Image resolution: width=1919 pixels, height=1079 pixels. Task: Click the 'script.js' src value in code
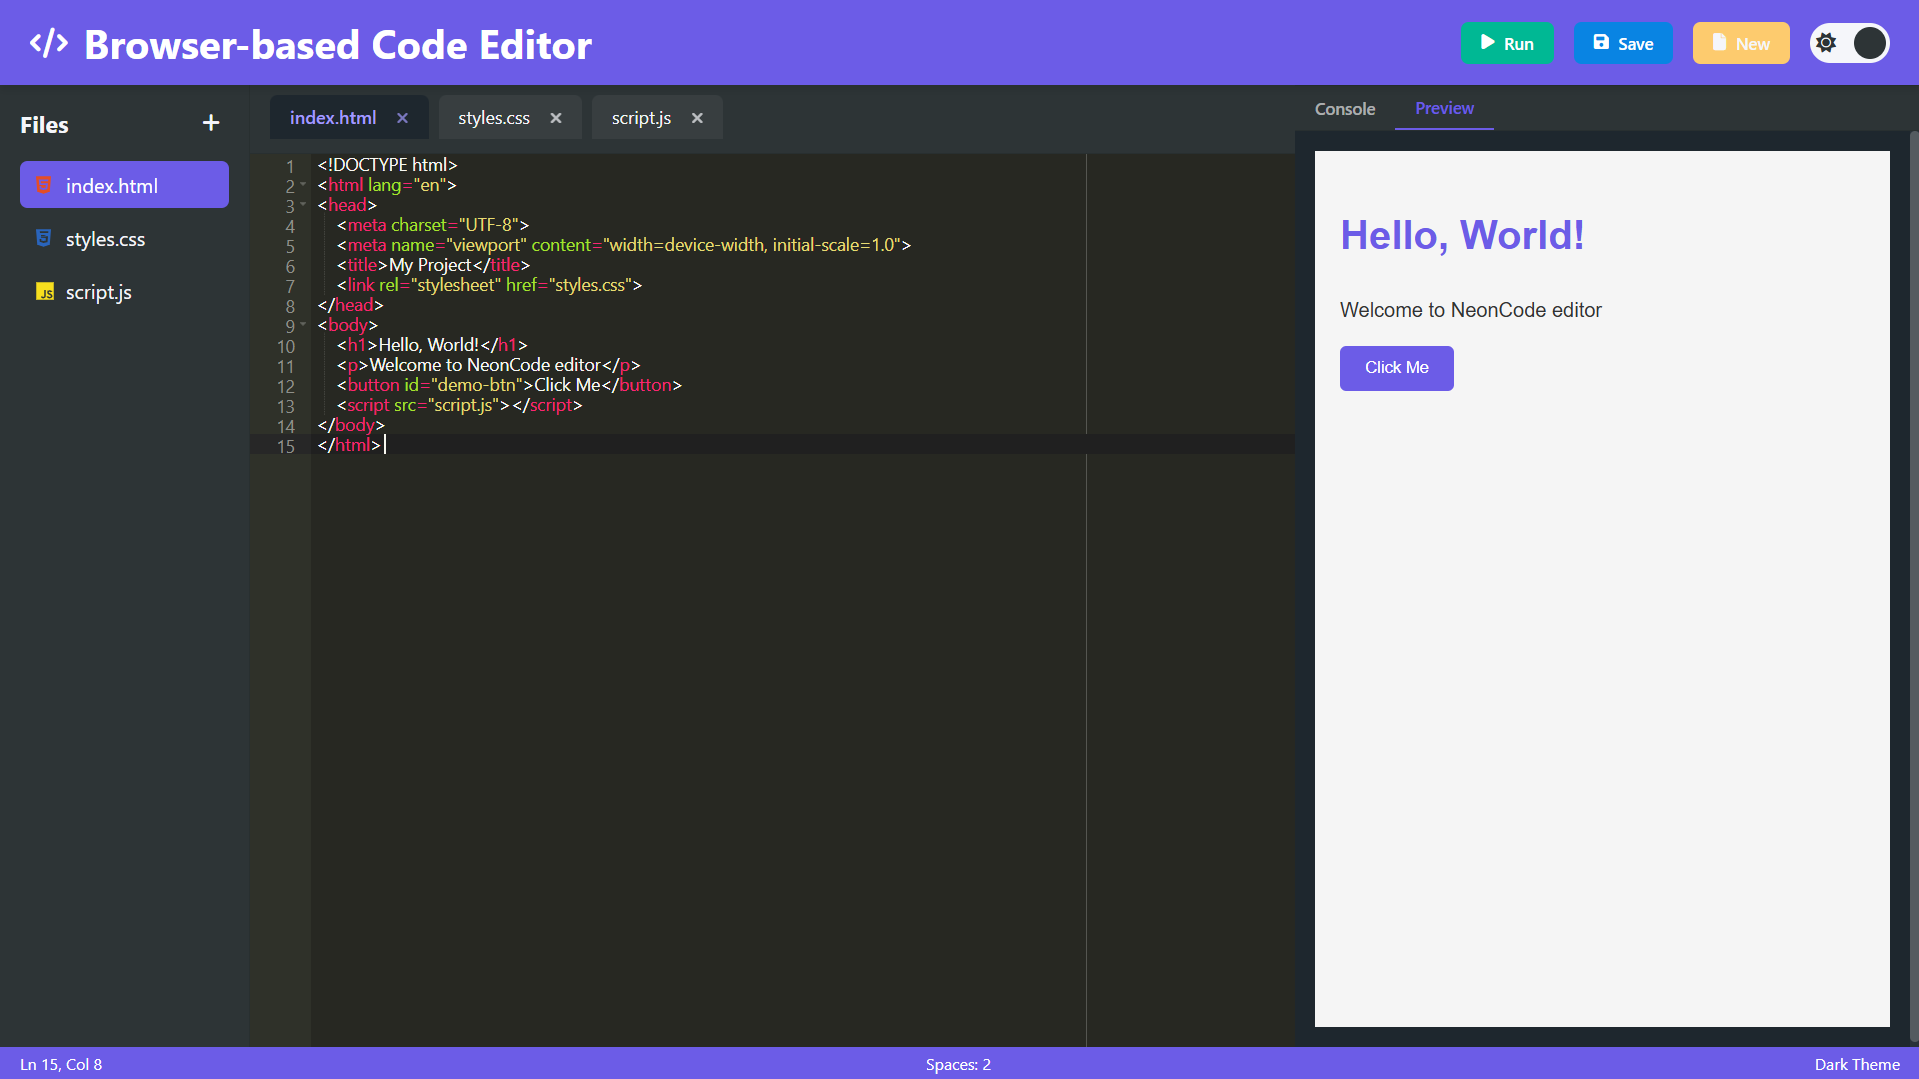(x=463, y=405)
